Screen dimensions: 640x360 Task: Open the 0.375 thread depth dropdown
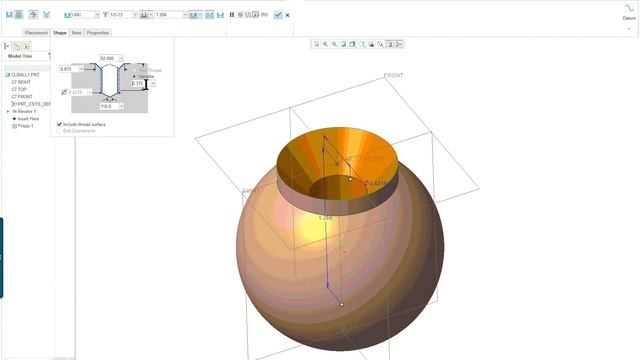coord(153,83)
